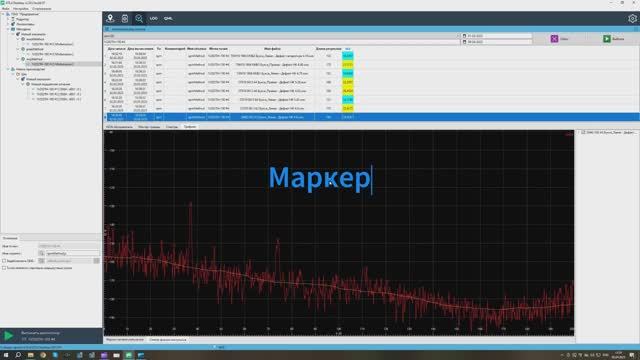Click the yellow value cell in the second table row
Screen dimensions: 640x360
(x=348, y=64)
